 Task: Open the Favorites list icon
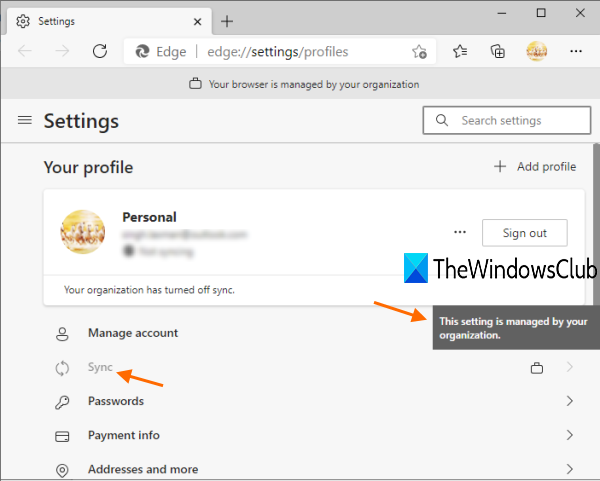(460, 51)
